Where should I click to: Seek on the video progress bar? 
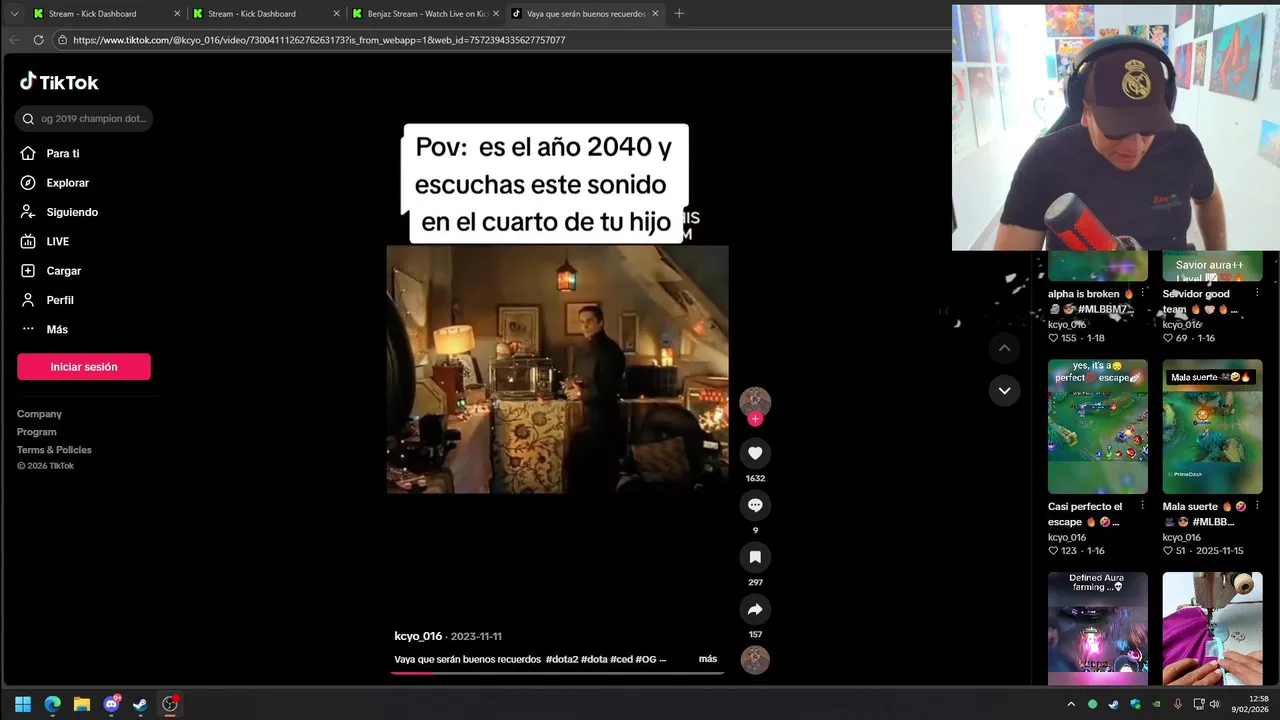(557, 673)
